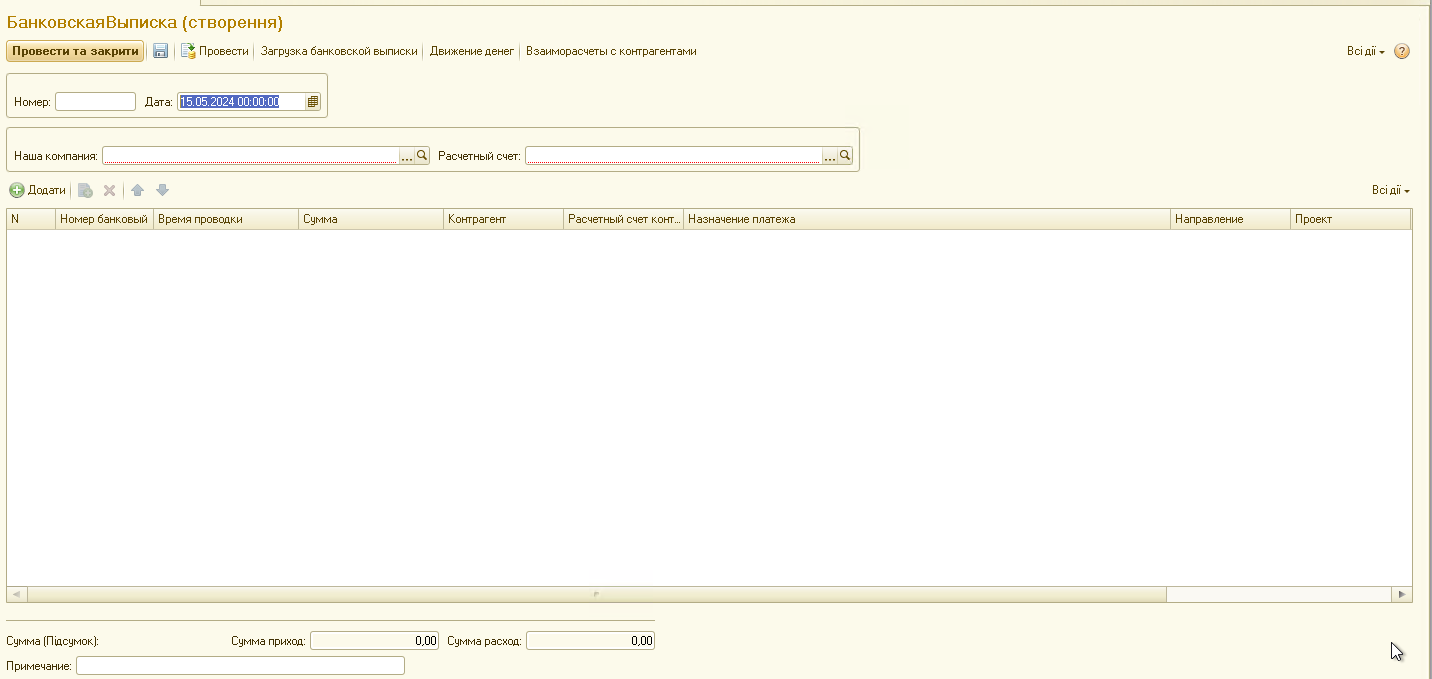Click magnifier icon beside Расчетный счет field
This screenshot has width=1432, height=679.
click(x=845, y=156)
